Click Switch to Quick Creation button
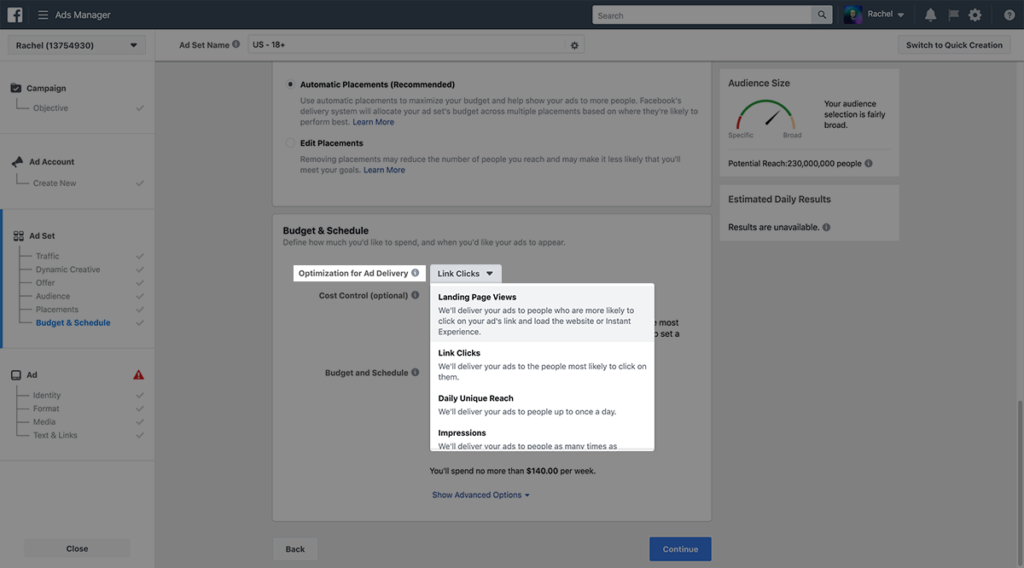 coord(954,45)
